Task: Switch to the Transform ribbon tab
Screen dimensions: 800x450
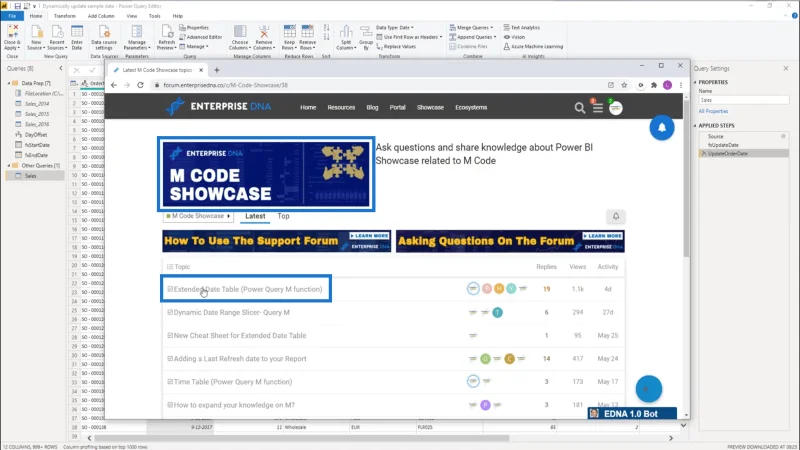Action: coord(64,16)
